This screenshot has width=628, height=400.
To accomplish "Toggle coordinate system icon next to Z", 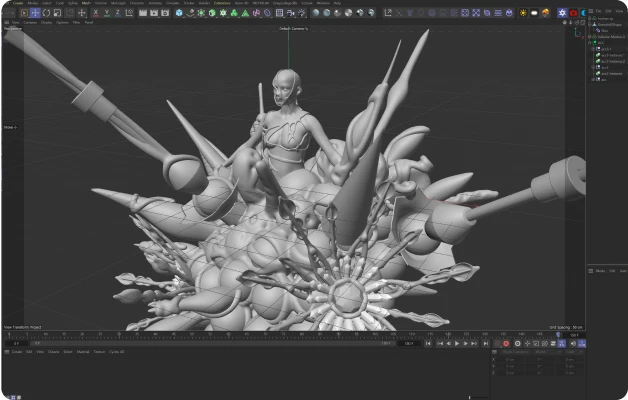I will (129, 13).
